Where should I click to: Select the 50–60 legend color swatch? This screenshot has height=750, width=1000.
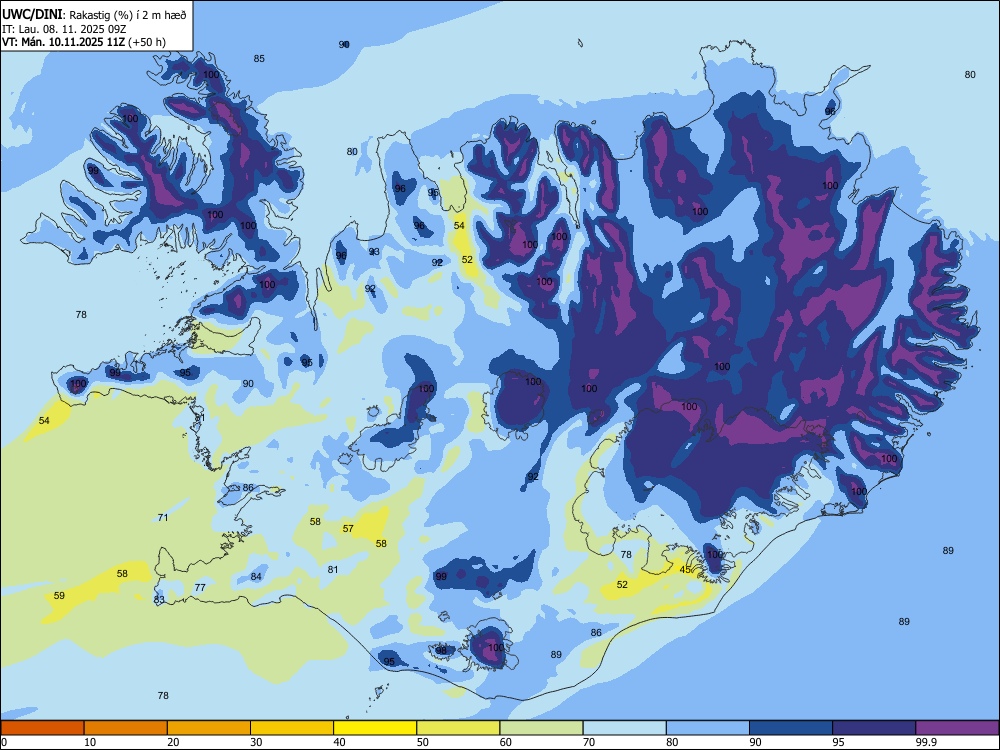(x=459, y=728)
